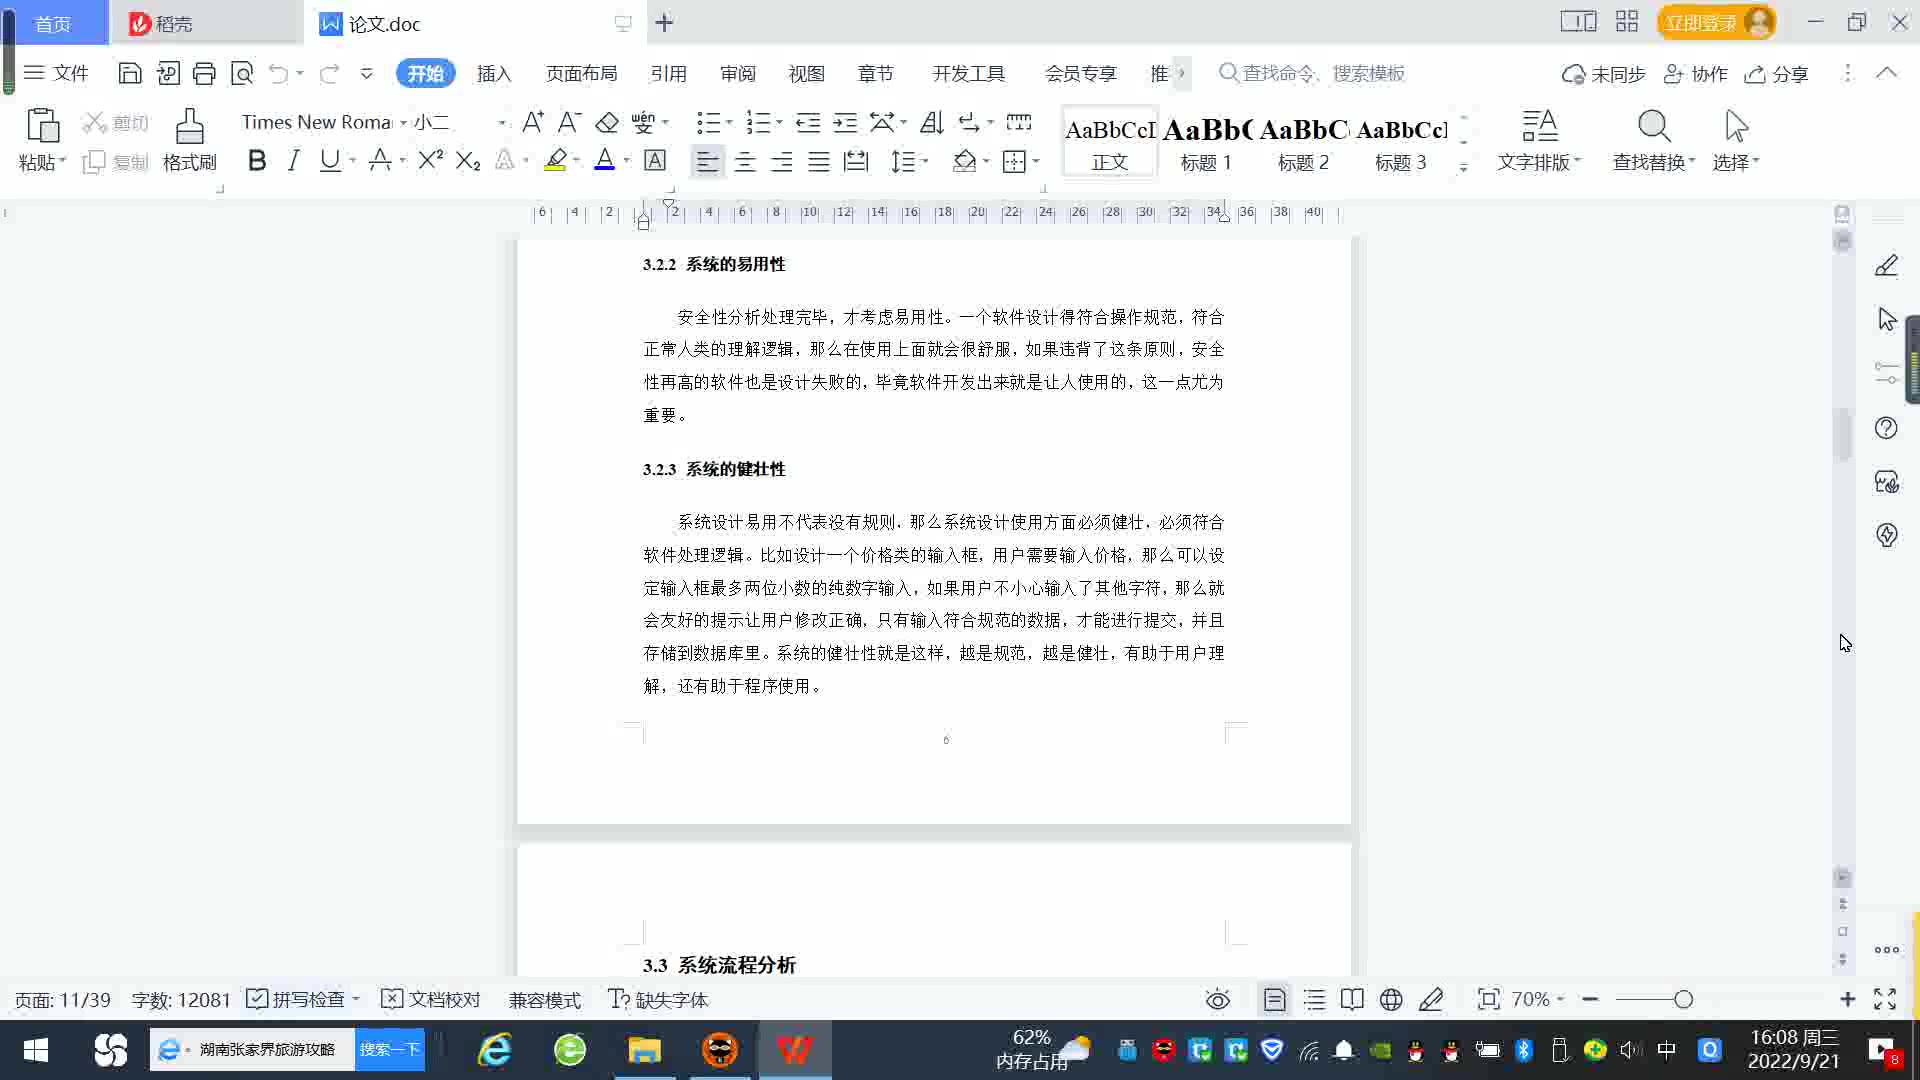Click 缺失字体 in status bar

coord(658,999)
